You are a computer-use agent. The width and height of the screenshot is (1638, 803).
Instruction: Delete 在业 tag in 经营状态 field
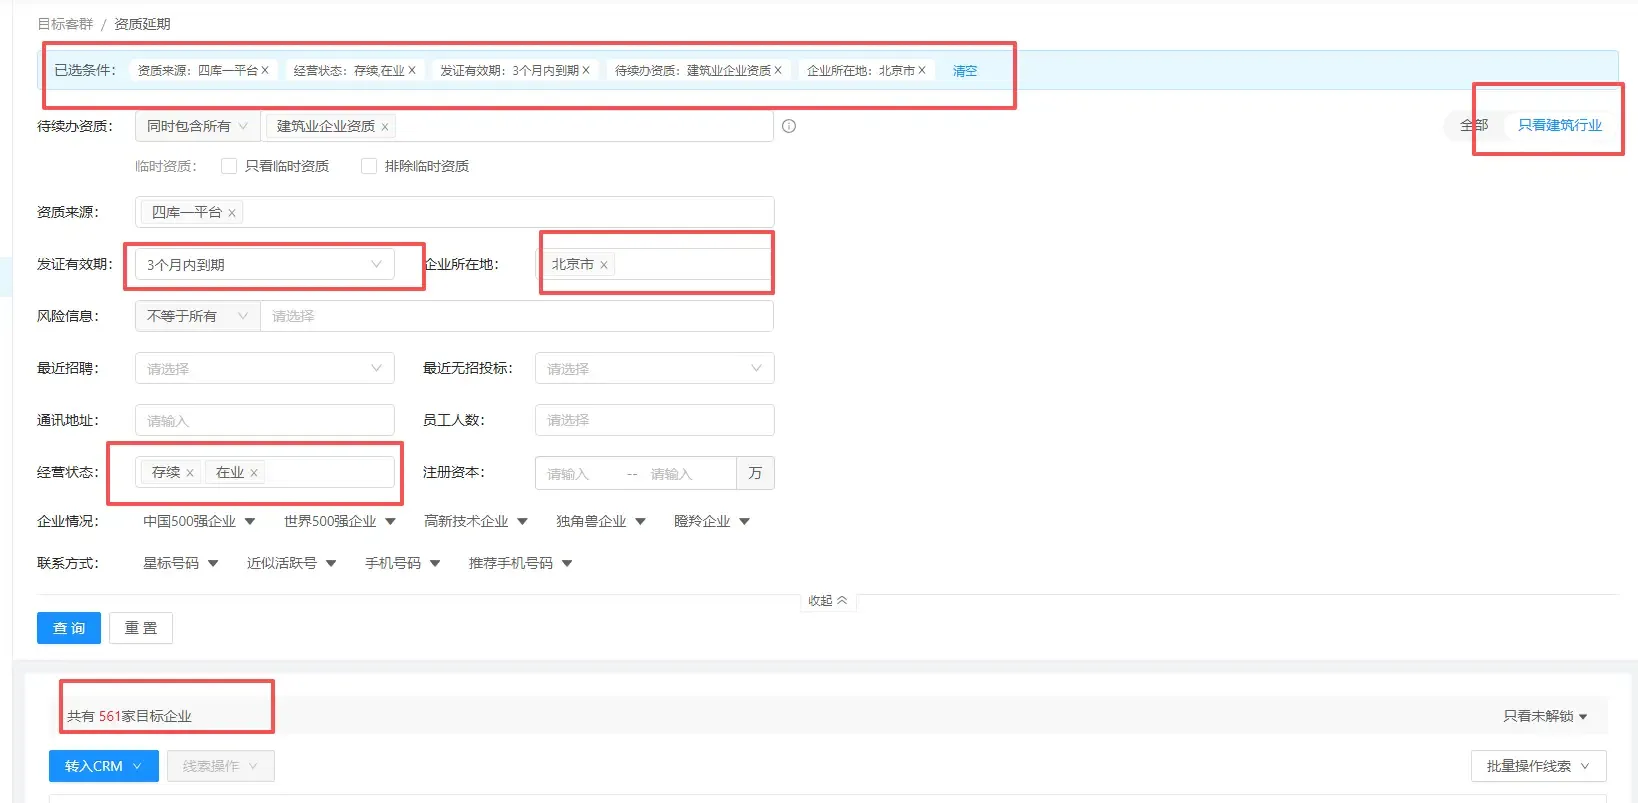(254, 473)
